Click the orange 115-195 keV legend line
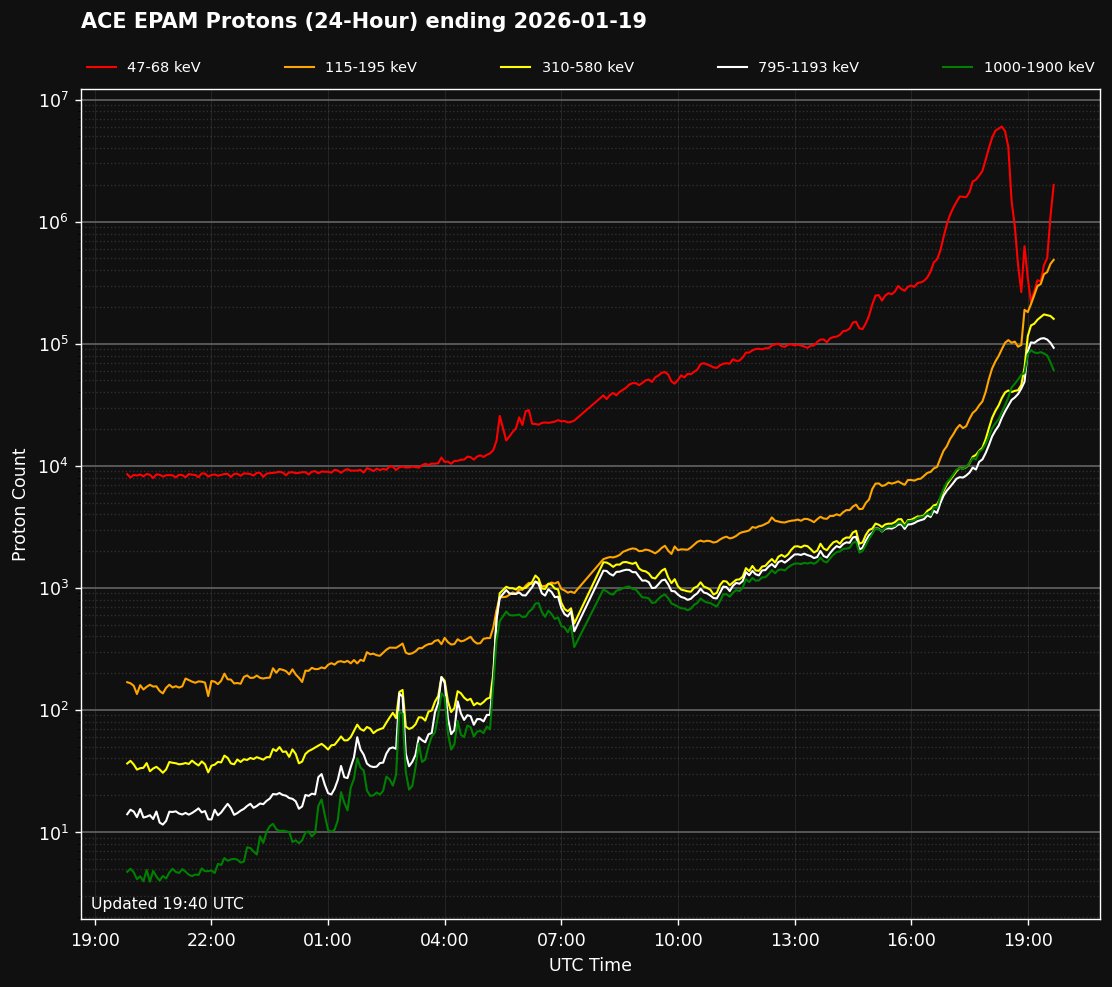1112x987 pixels. point(299,67)
